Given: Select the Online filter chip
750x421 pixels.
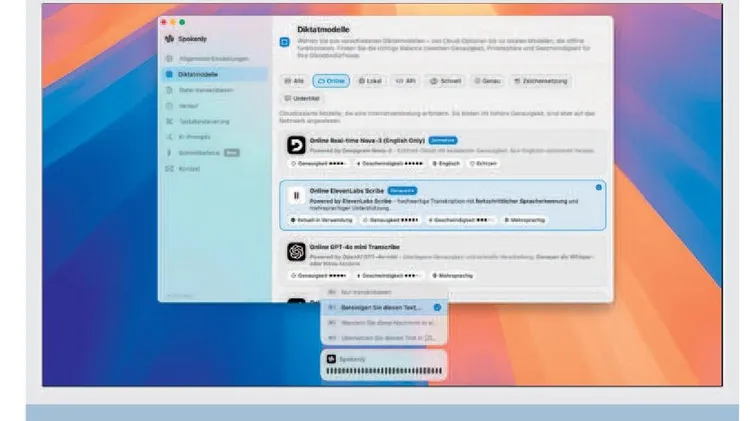Looking at the screenshot, I should tap(331, 81).
